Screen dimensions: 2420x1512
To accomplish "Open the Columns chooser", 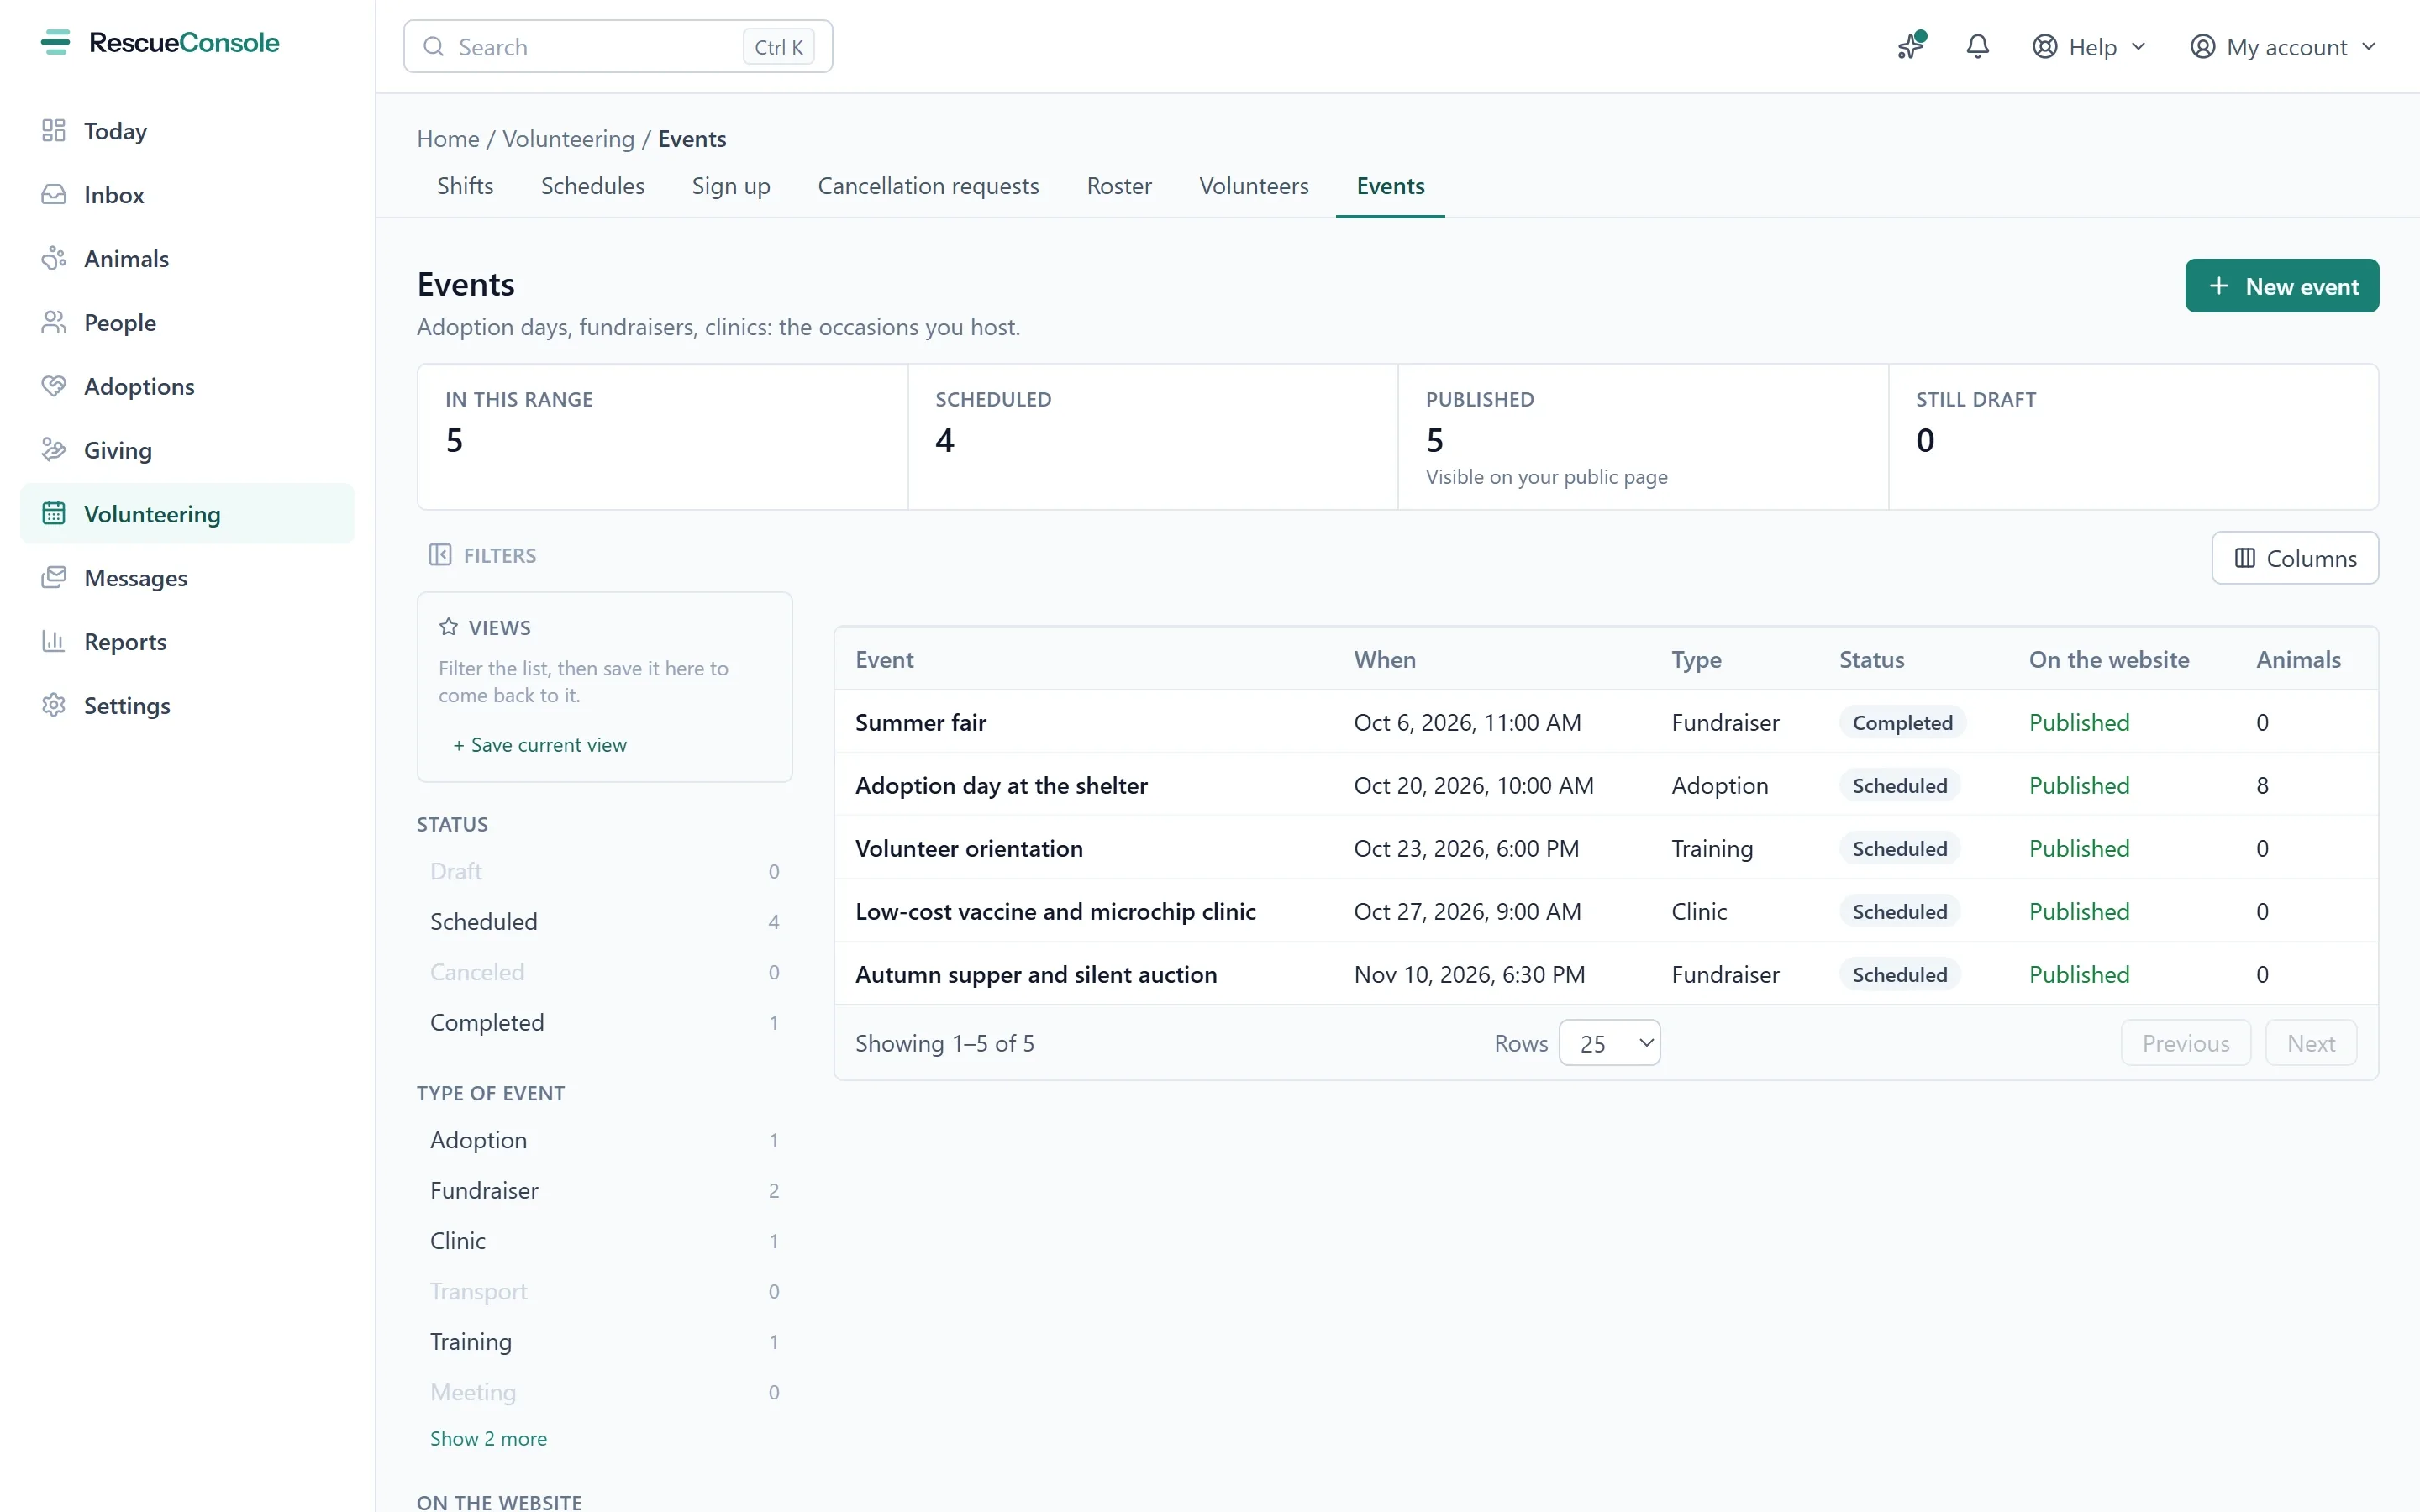I will point(2294,558).
